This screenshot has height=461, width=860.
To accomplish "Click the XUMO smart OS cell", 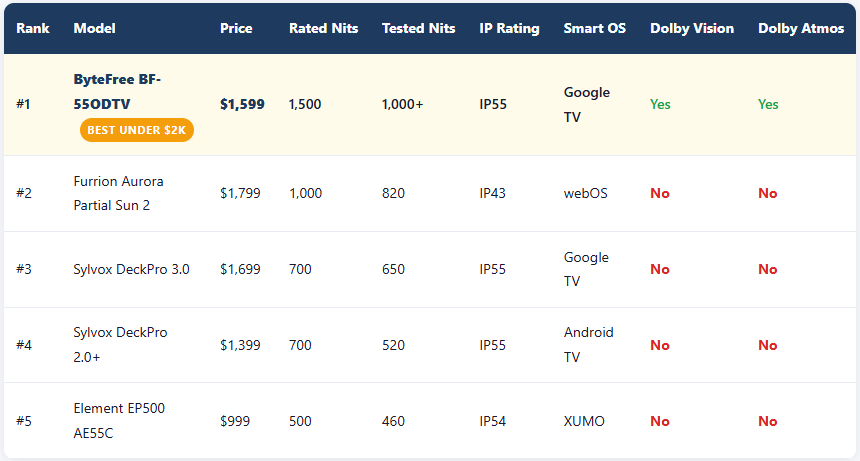I will (584, 421).
